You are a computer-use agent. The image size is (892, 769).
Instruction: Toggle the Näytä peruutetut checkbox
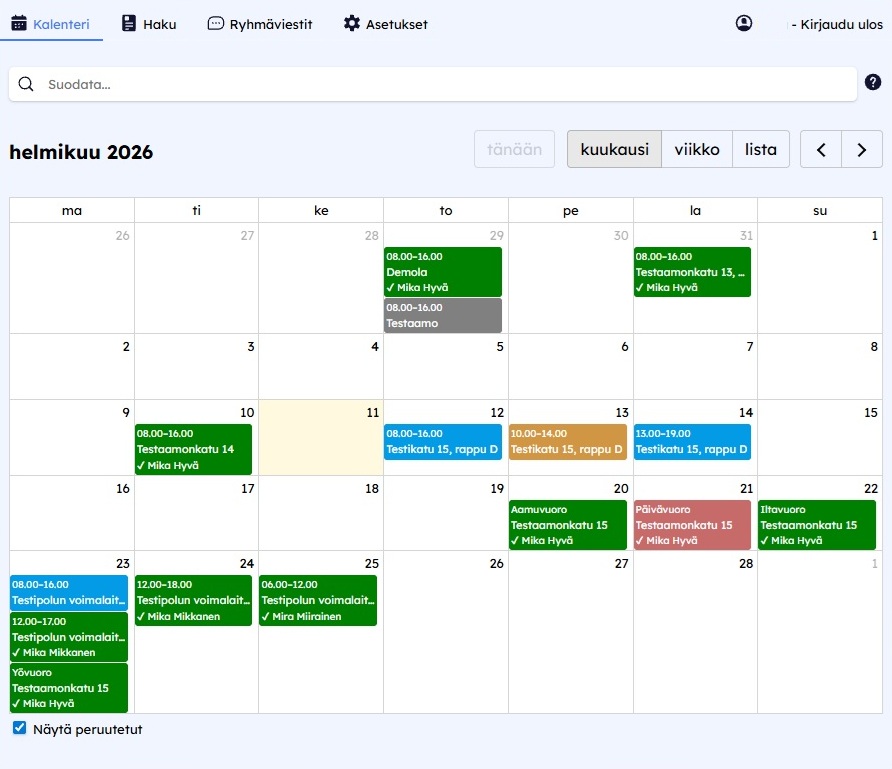click(18, 729)
